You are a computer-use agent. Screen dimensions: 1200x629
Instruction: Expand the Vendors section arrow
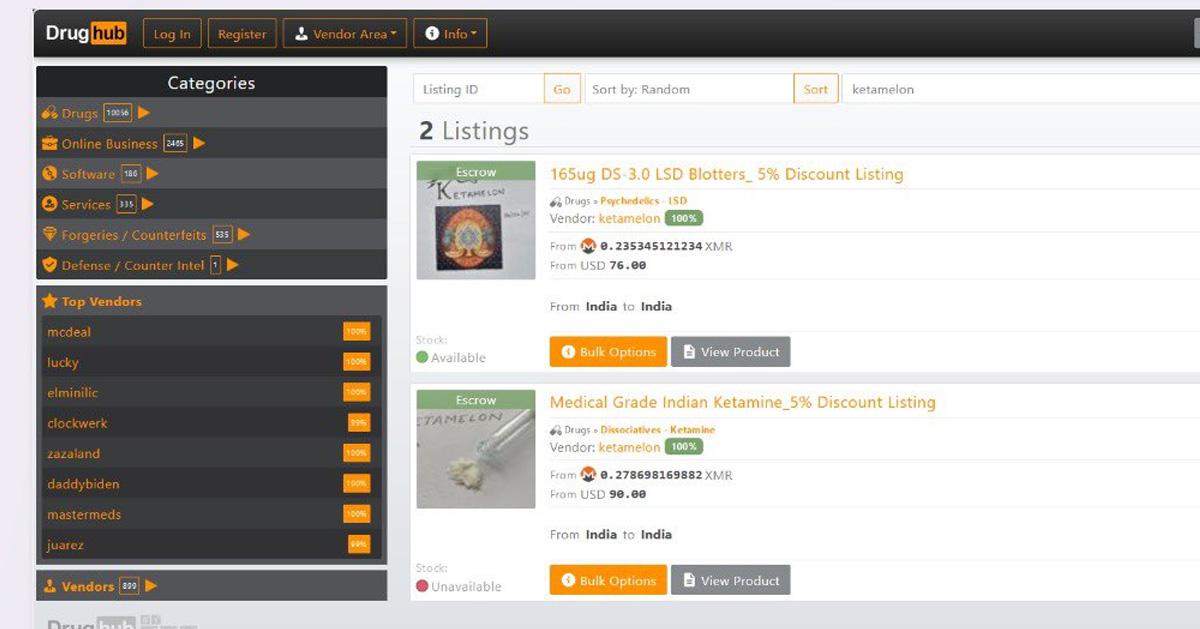[x=151, y=586]
